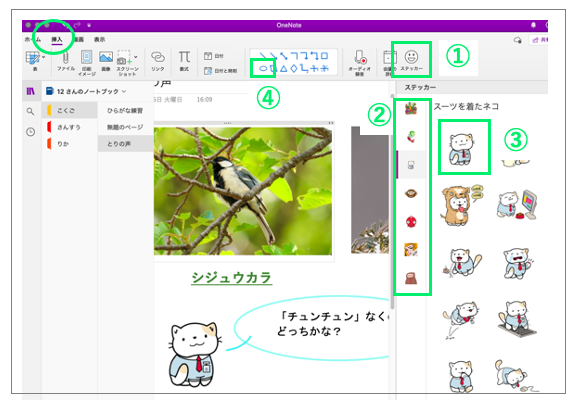Click the redo arrow in title bar
Screen dimensions: 578x404
(77, 25)
